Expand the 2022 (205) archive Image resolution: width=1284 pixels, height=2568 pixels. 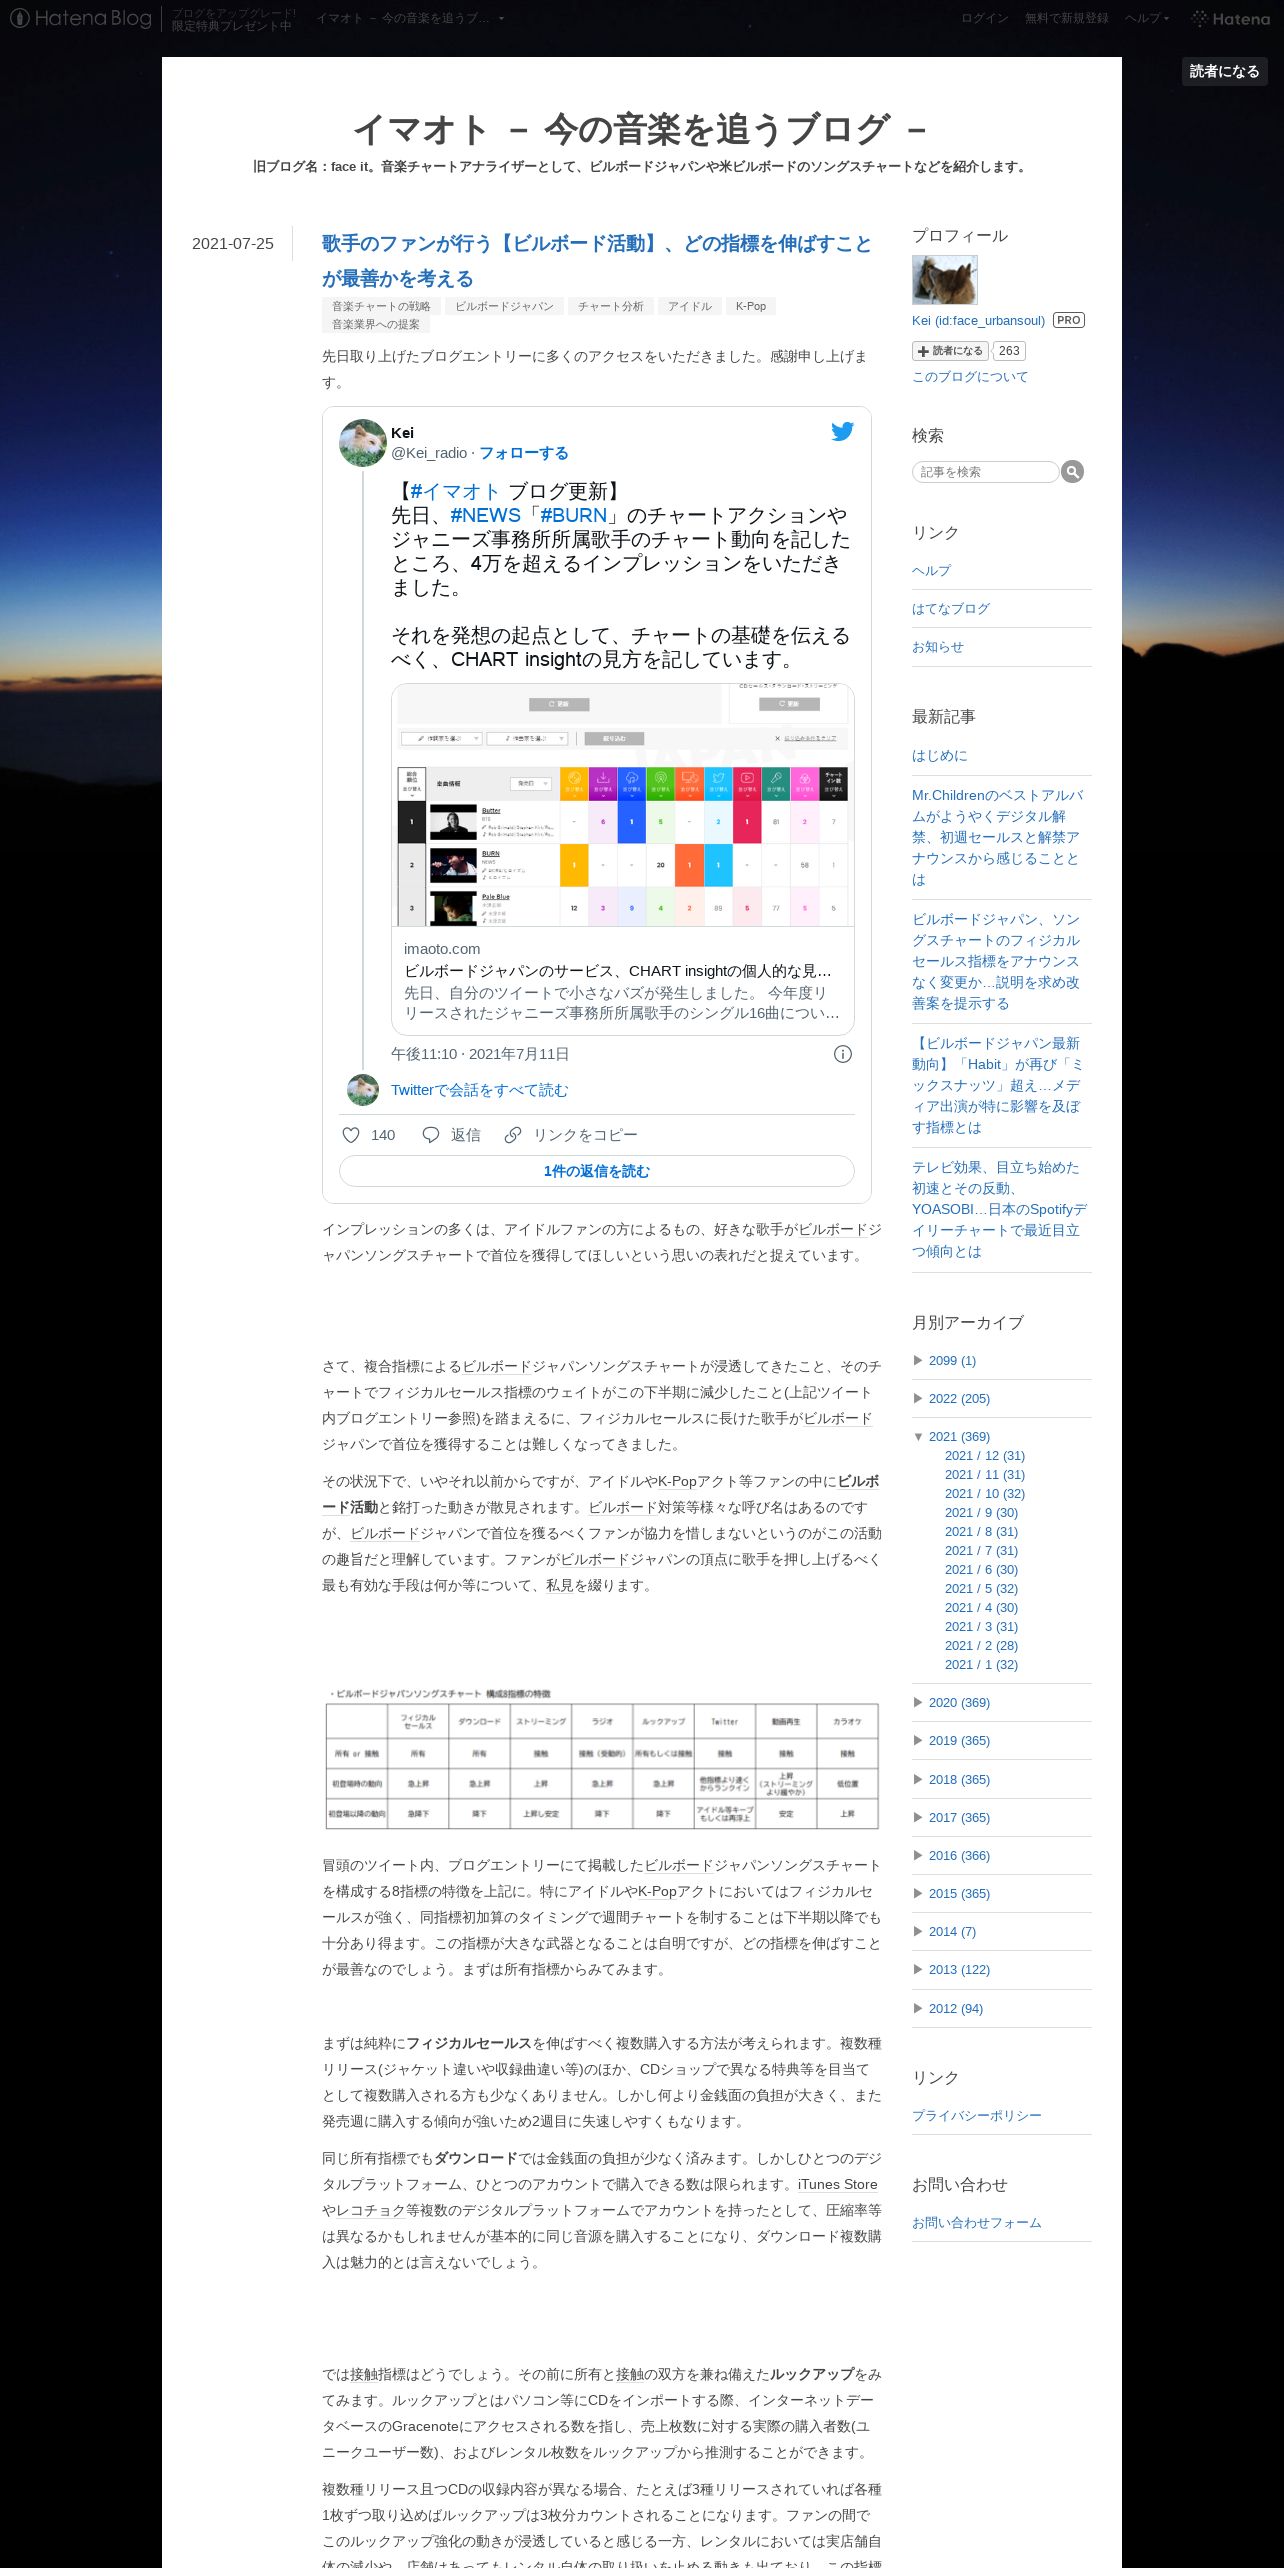(x=918, y=1398)
